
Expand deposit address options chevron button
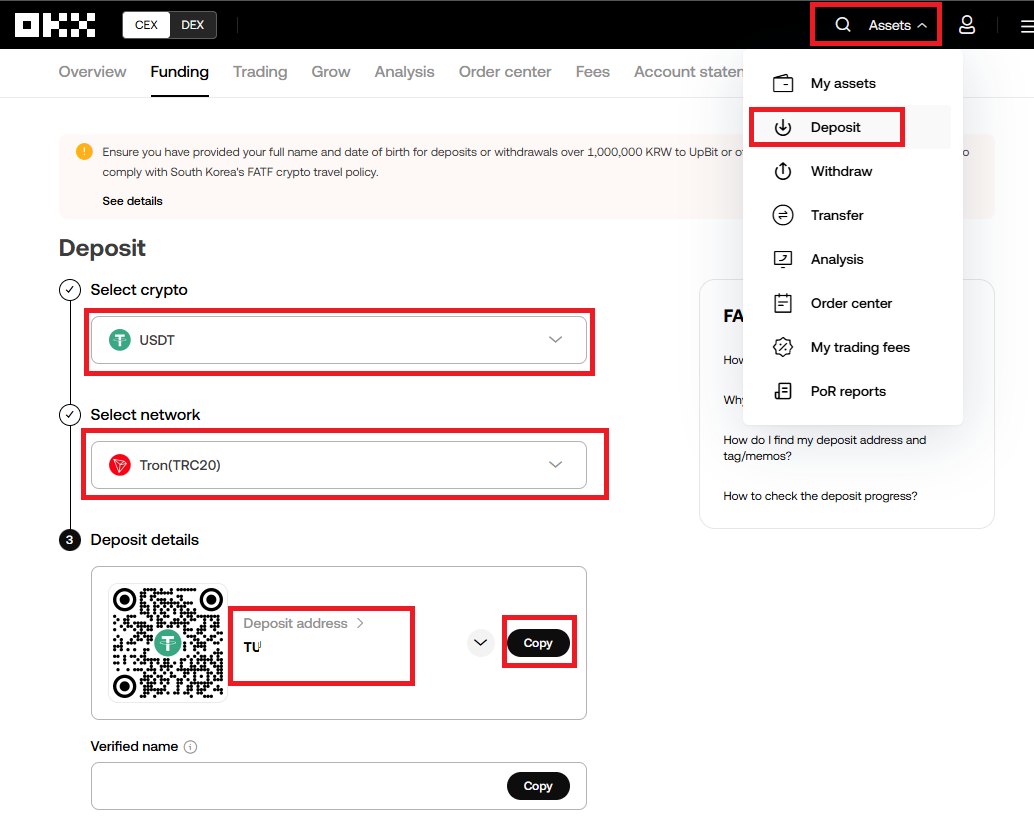(x=481, y=643)
